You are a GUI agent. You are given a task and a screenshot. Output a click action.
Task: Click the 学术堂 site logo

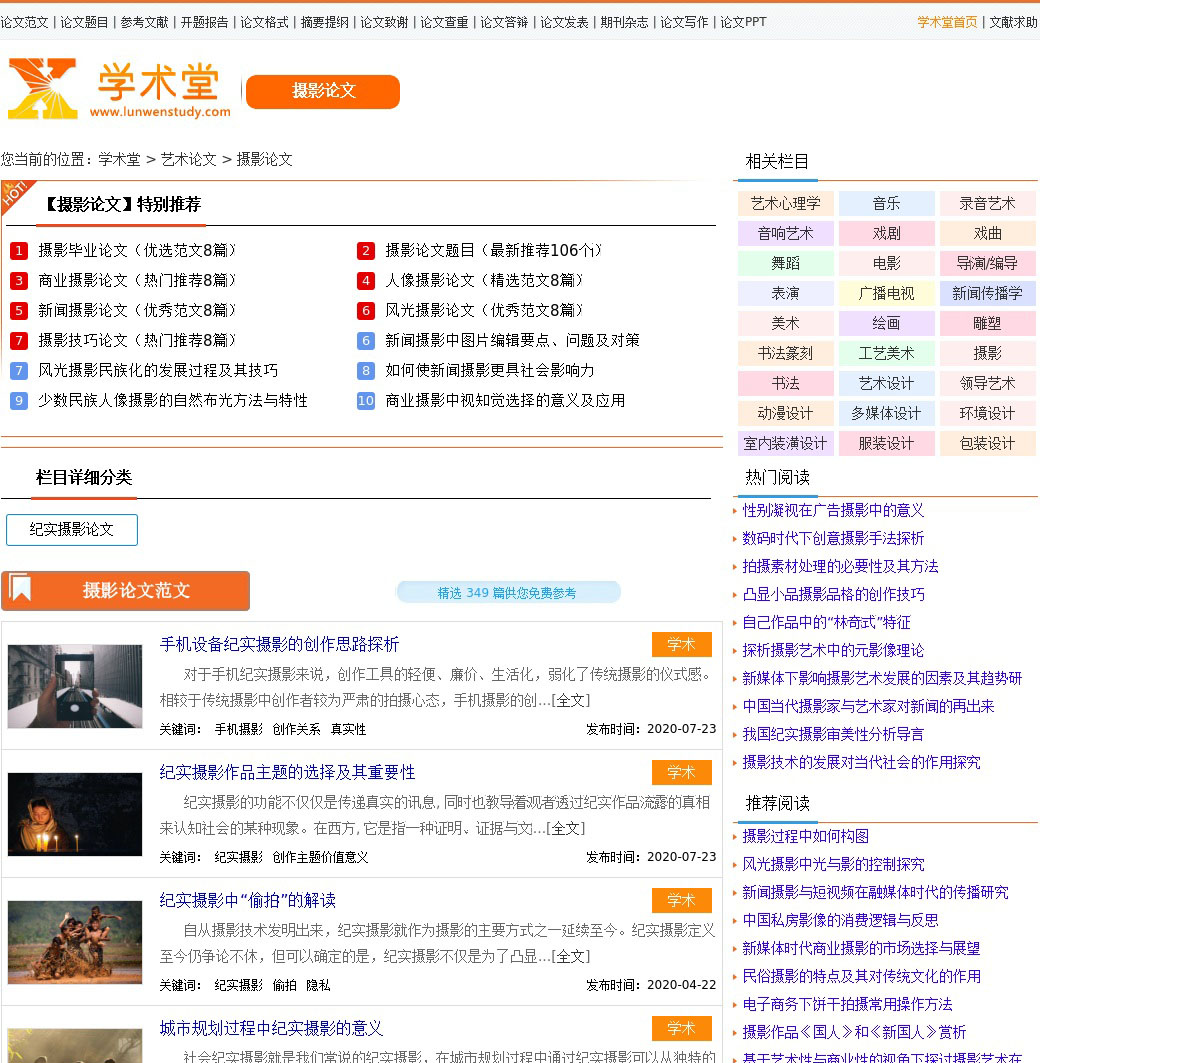tap(119, 90)
